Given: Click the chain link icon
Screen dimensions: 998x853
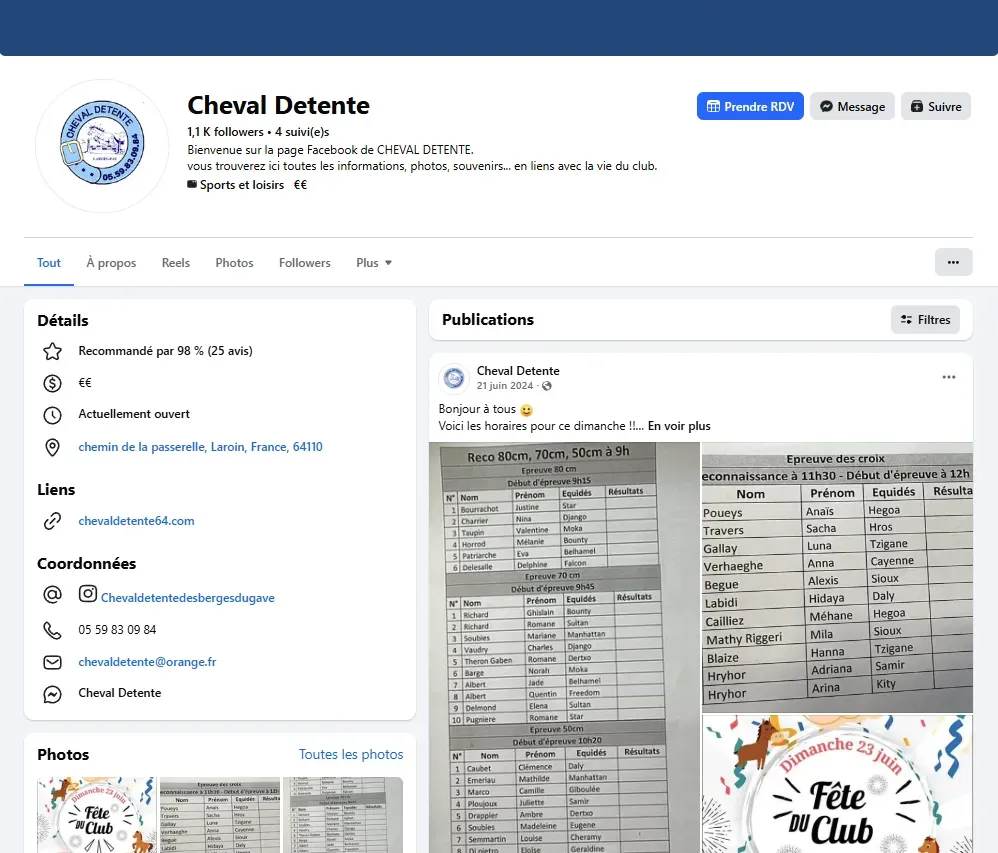Looking at the screenshot, I should point(52,521).
